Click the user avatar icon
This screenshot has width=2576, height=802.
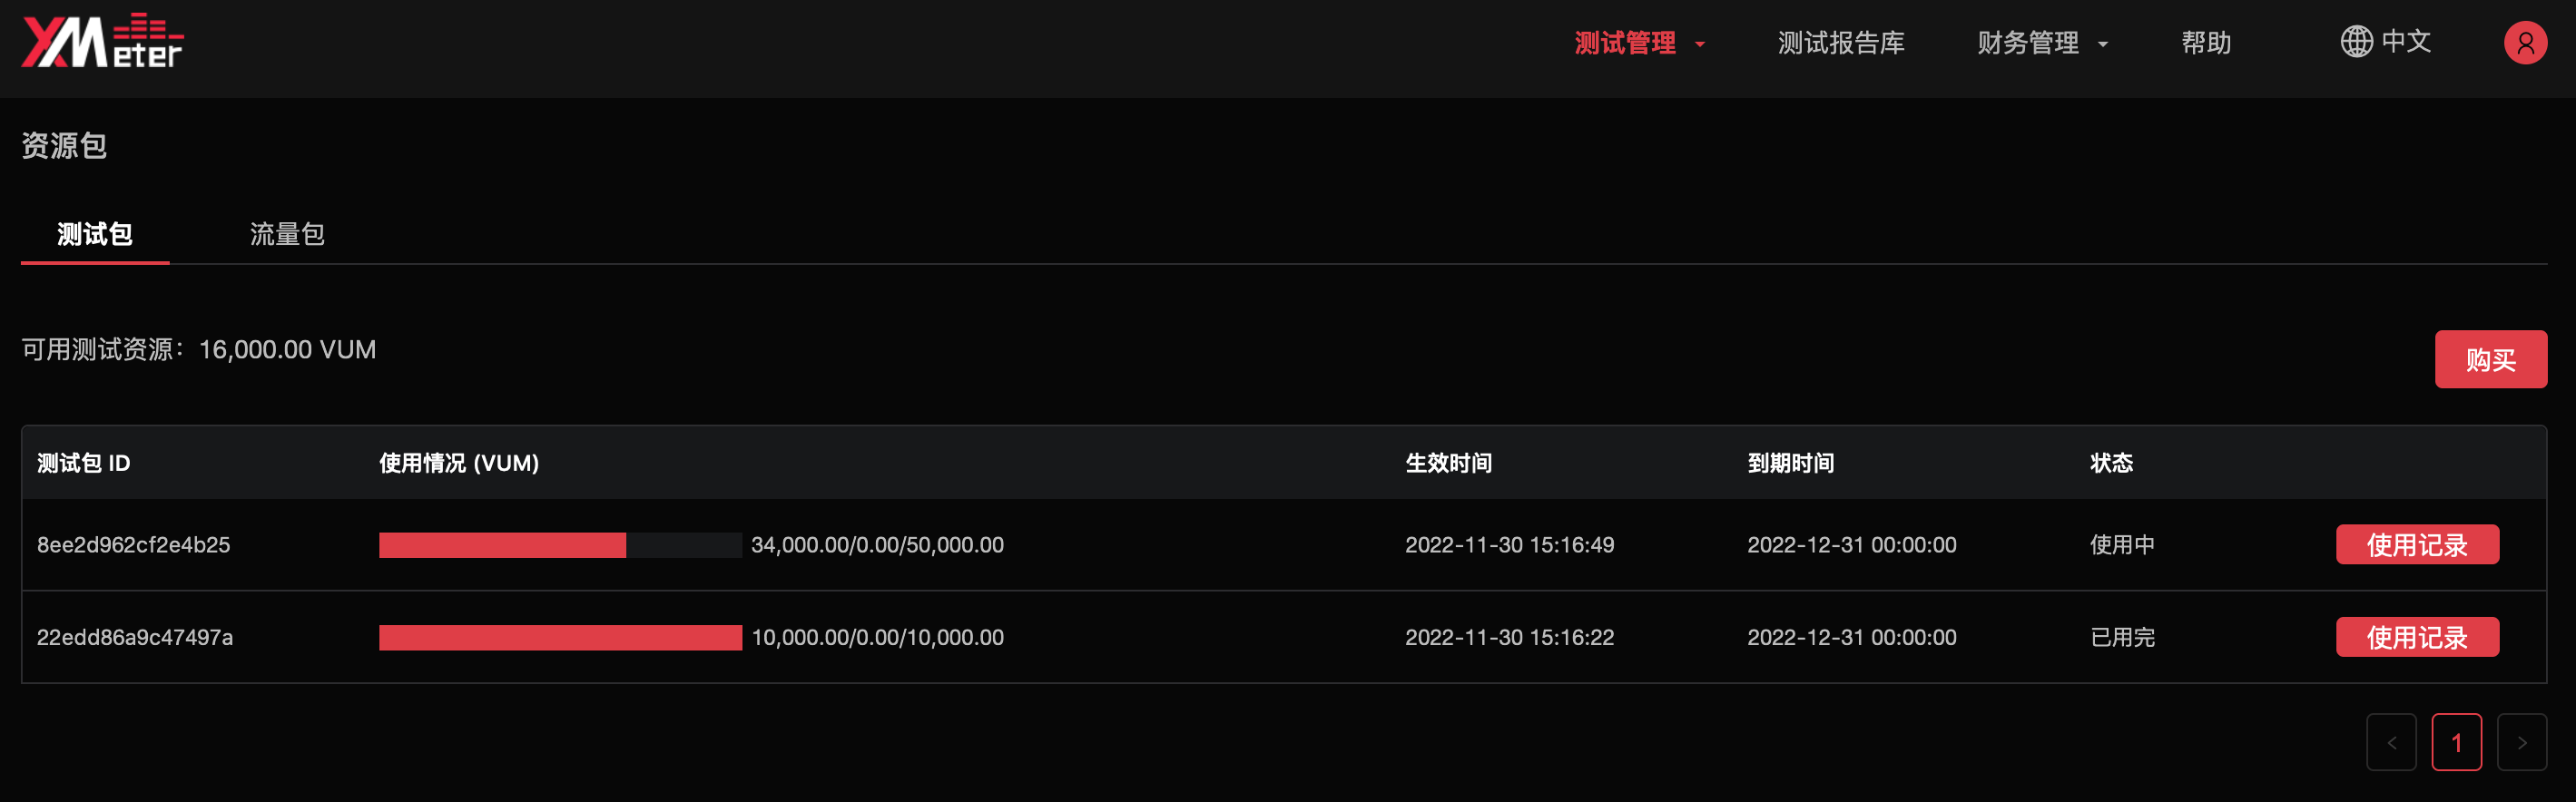(2526, 42)
